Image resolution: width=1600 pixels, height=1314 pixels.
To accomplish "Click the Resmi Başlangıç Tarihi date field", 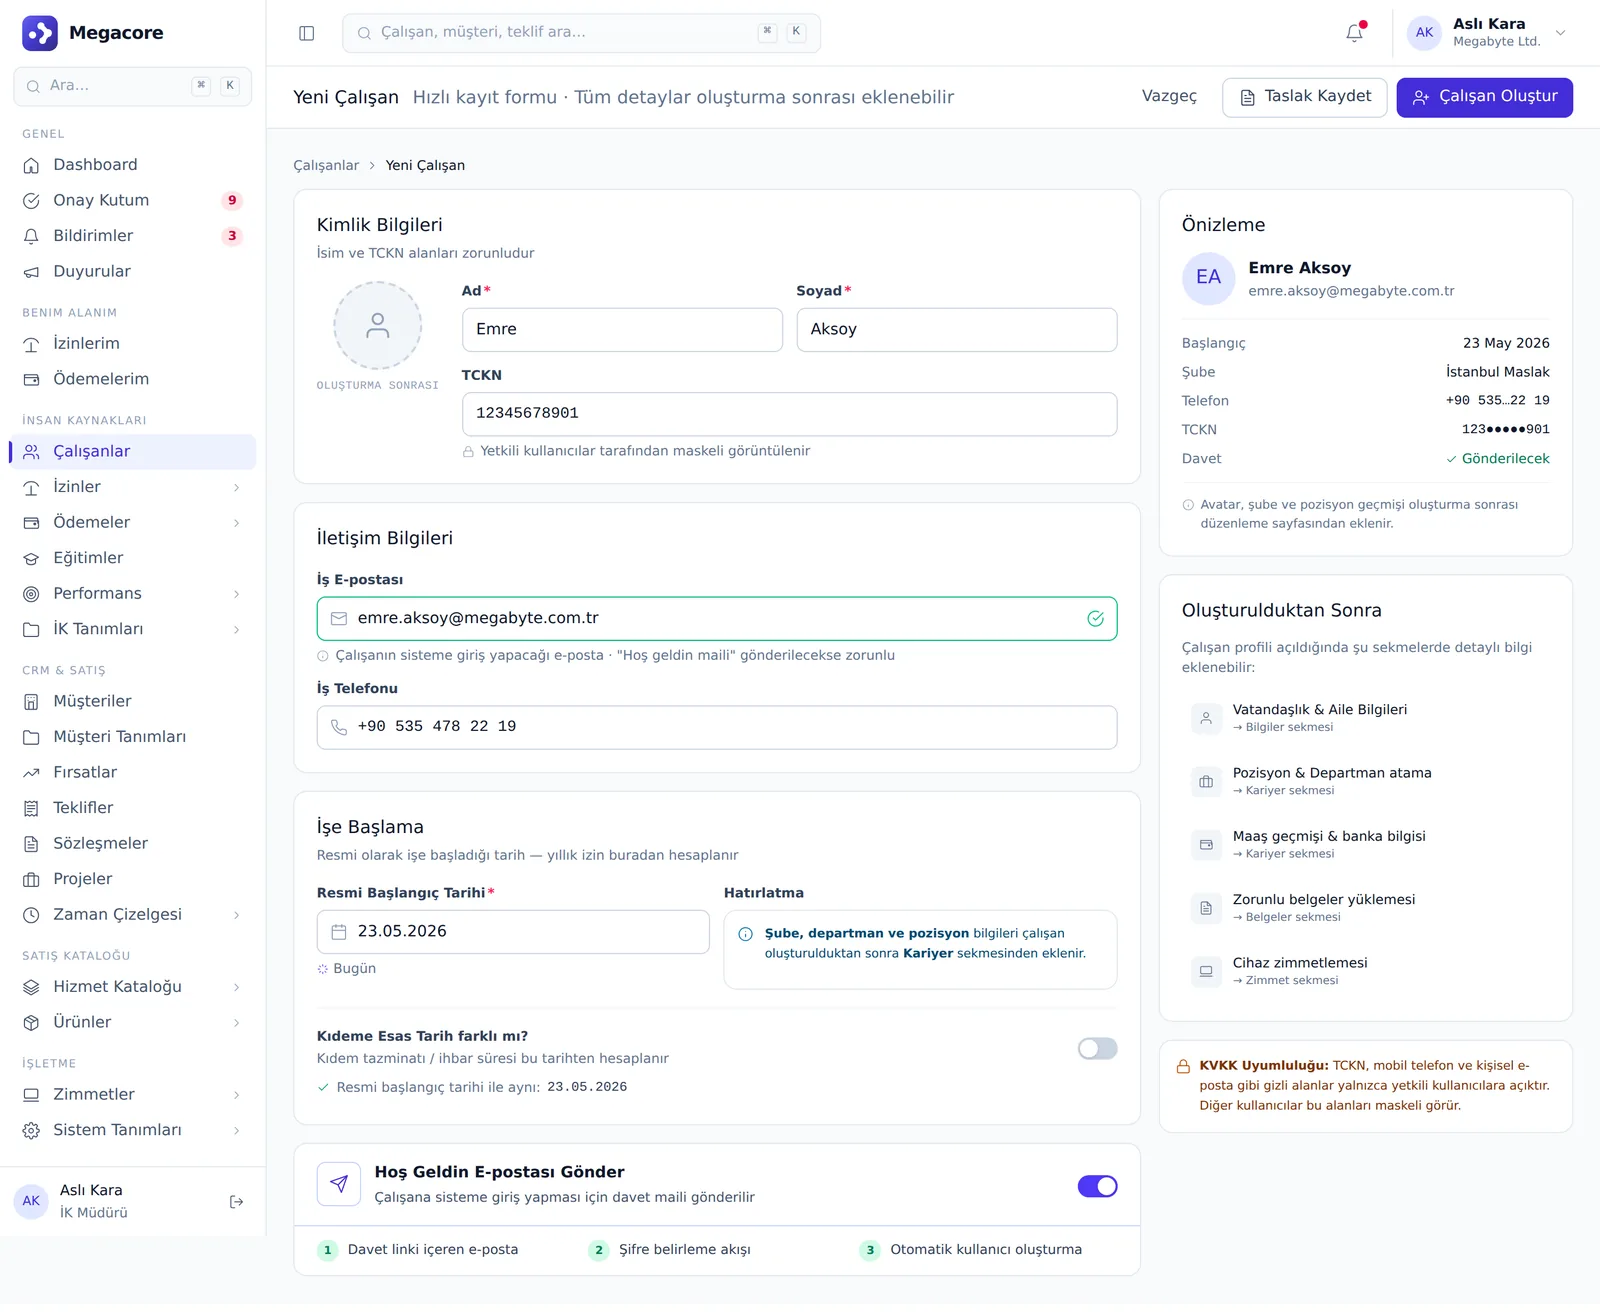I will click(x=513, y=932).
